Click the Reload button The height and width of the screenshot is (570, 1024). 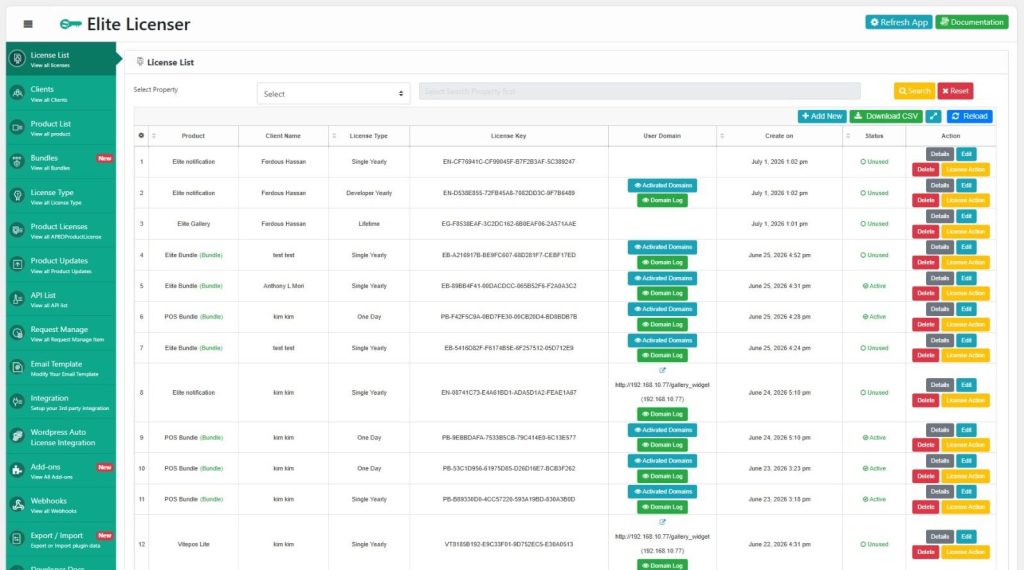click(970, 116)
